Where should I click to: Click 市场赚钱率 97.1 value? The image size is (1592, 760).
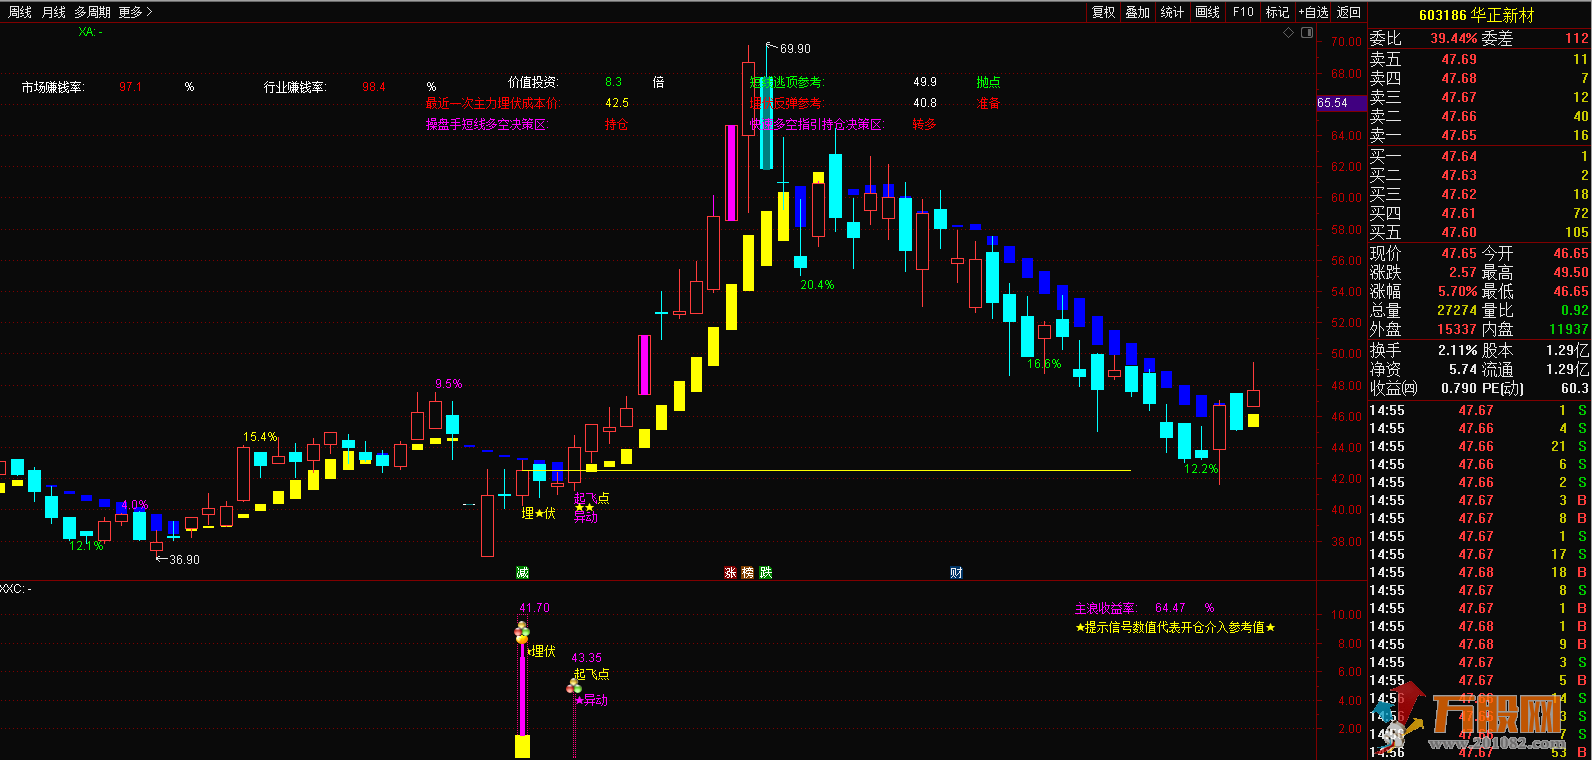pos(130,87)
